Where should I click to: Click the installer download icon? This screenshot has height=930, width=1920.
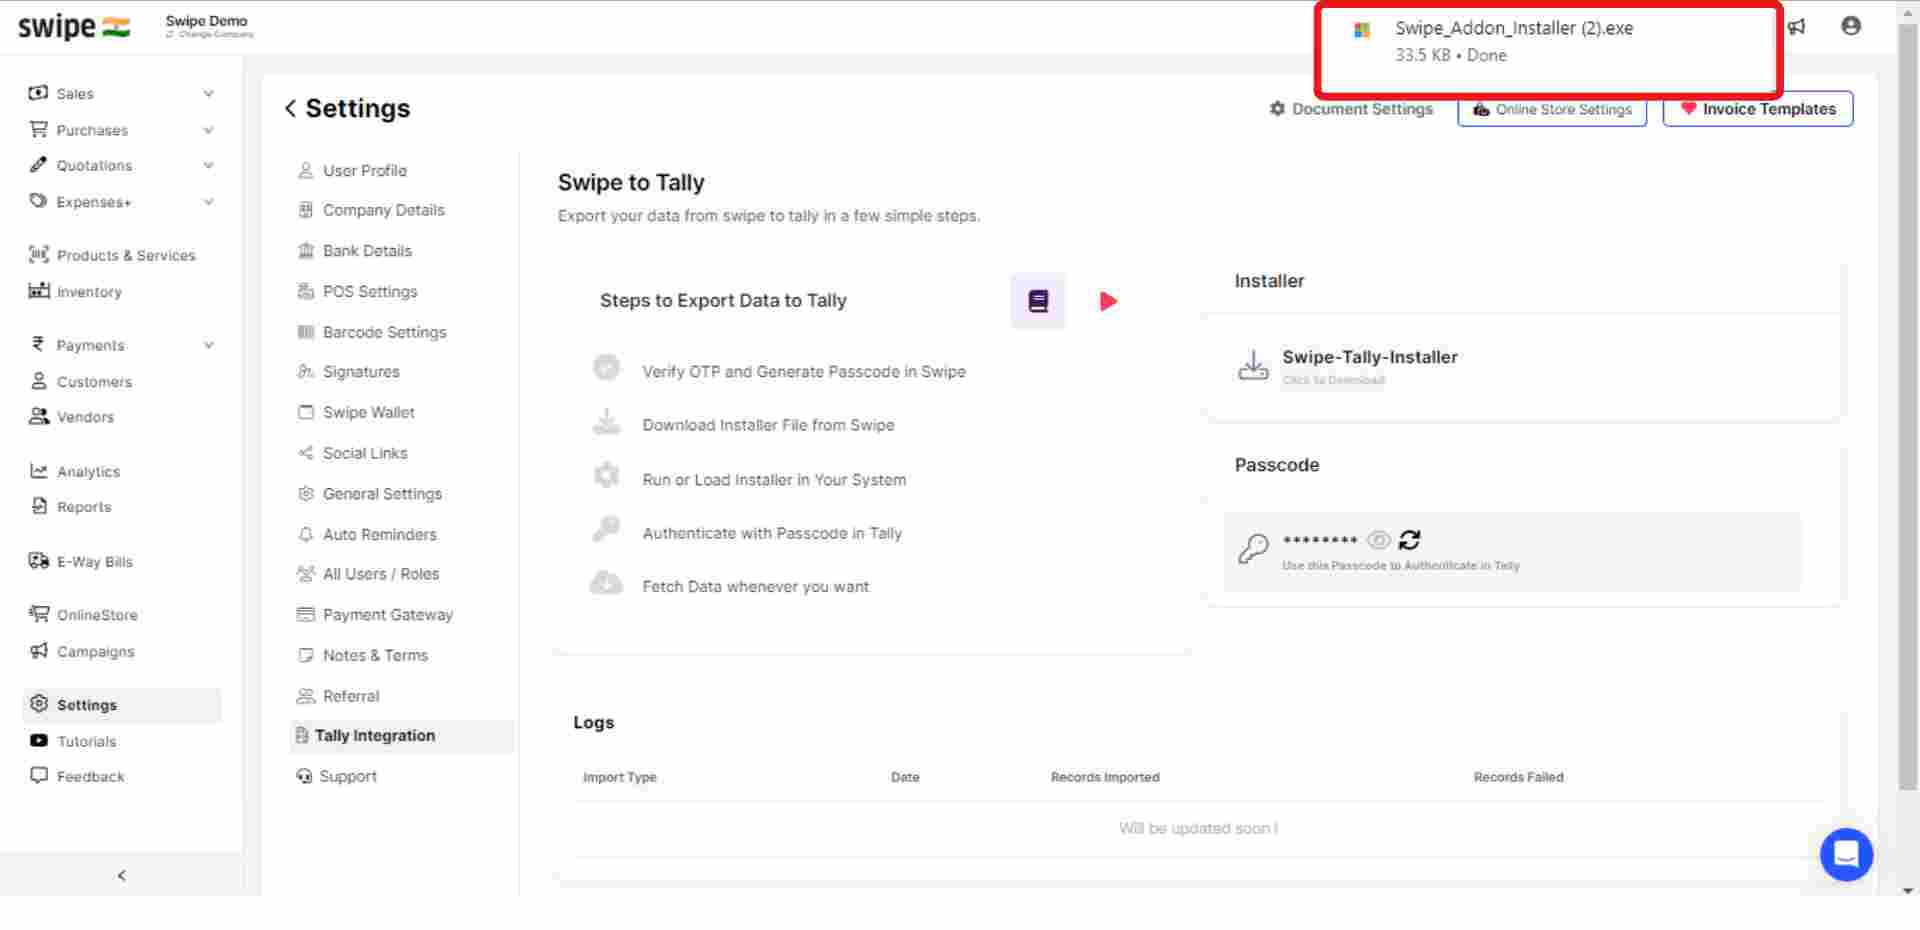coord(1253,366)
